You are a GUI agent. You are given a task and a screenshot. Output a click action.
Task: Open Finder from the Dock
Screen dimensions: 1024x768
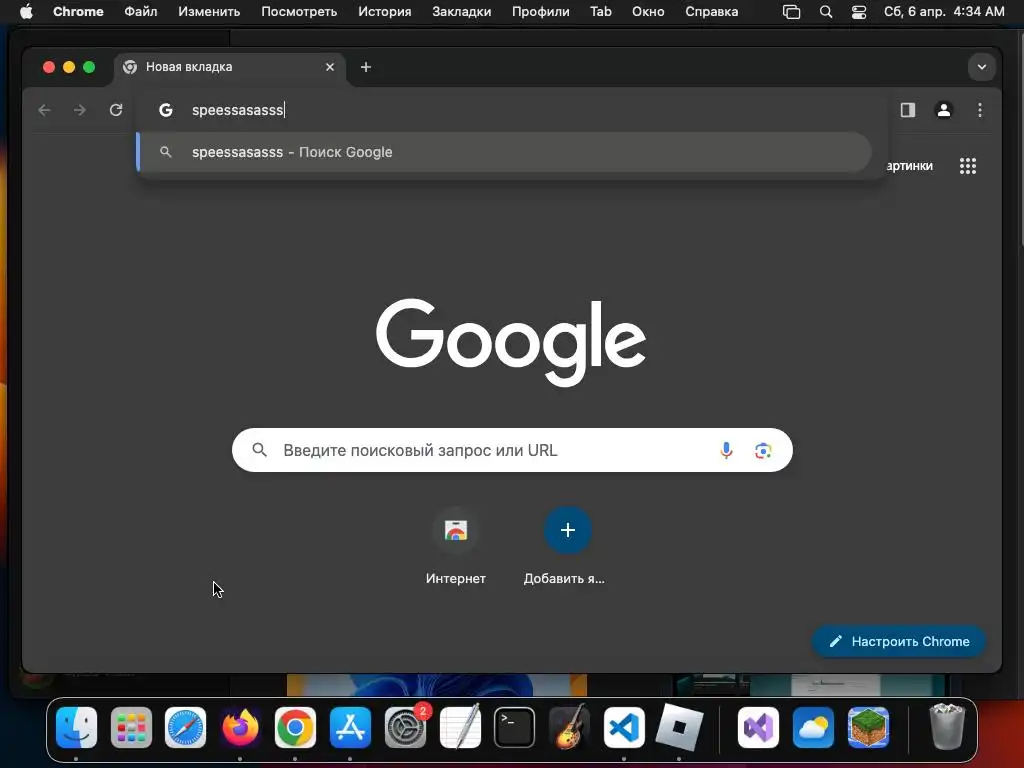click(76, 728)
